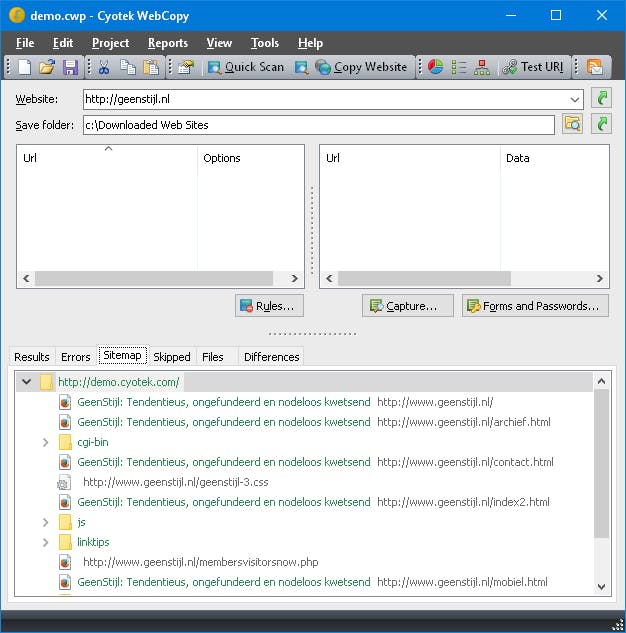
Task: Click sitemap scrollbar up arrow
Action: click(x=601, y=381)
